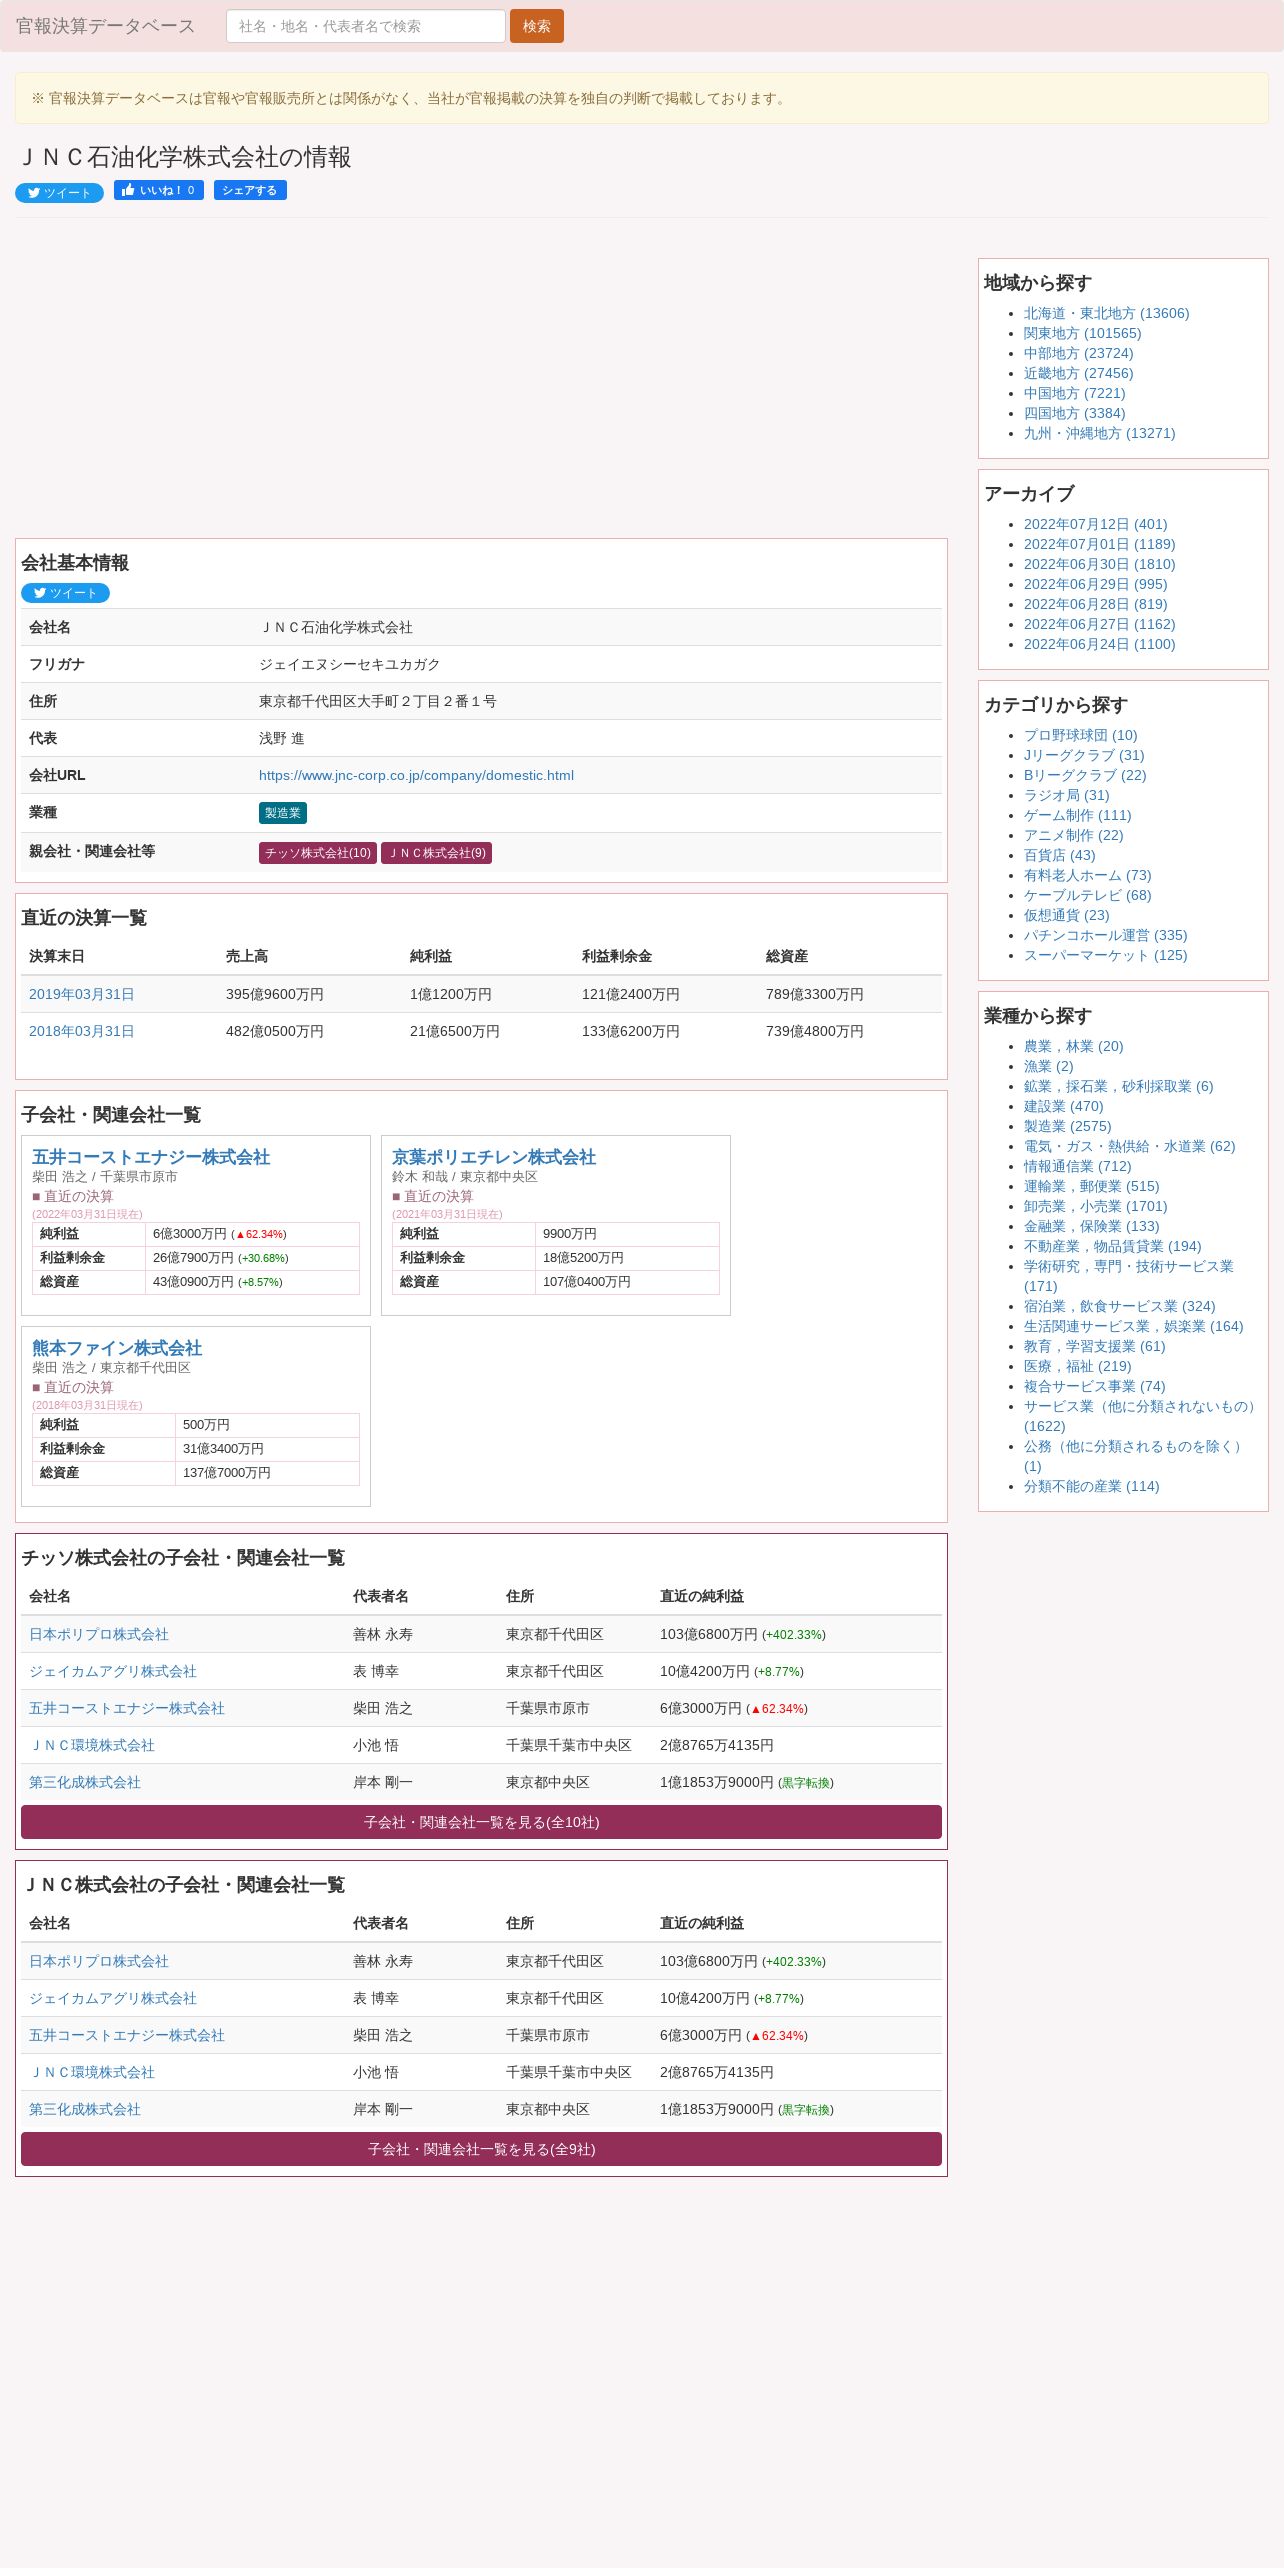Image resolution: width=1284 pixels, height=2568 pixels.
Task: Open archive 2022年06月24日 (1100)
Action: 1099,644
